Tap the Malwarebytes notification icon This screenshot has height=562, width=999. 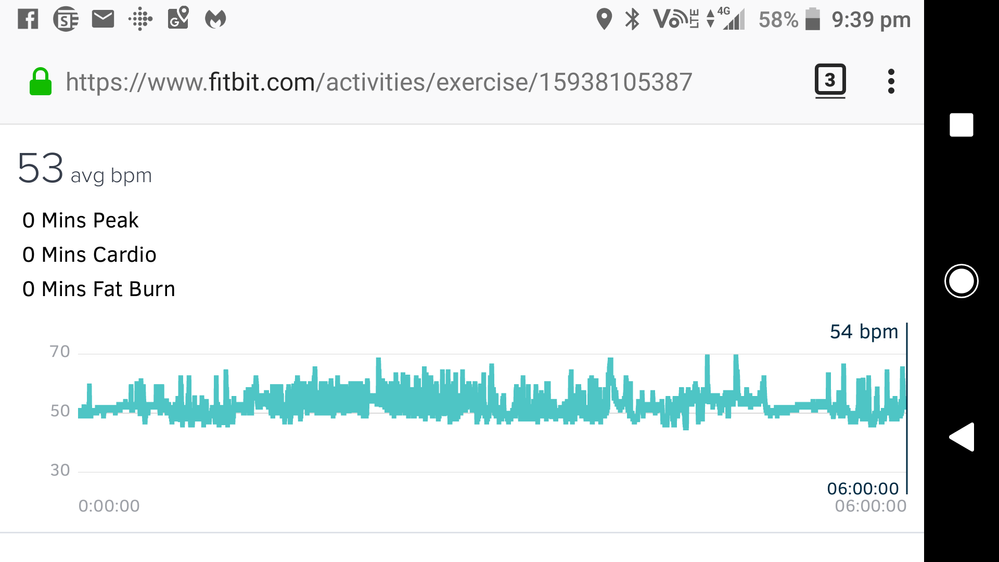(x=215, y=19)
